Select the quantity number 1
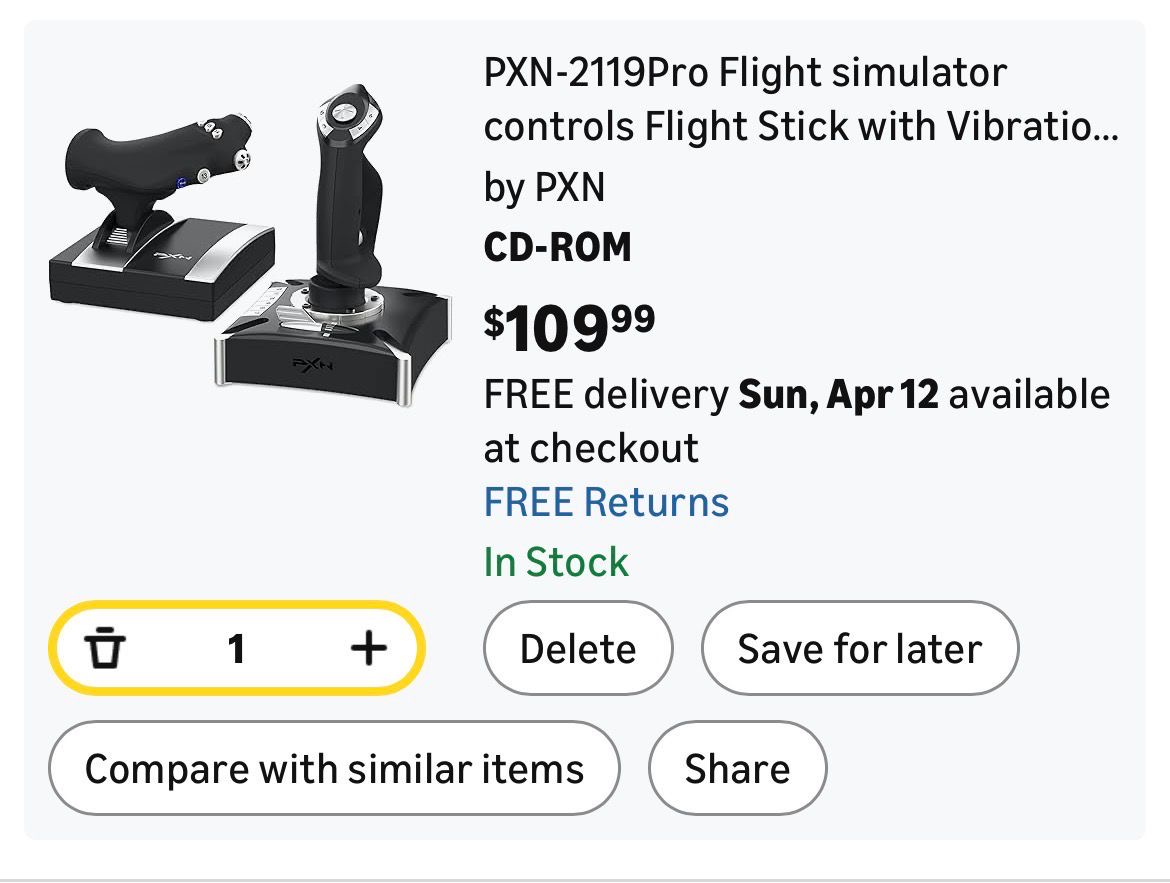Viewport: 1170px width, 883px height. (236, 649)
